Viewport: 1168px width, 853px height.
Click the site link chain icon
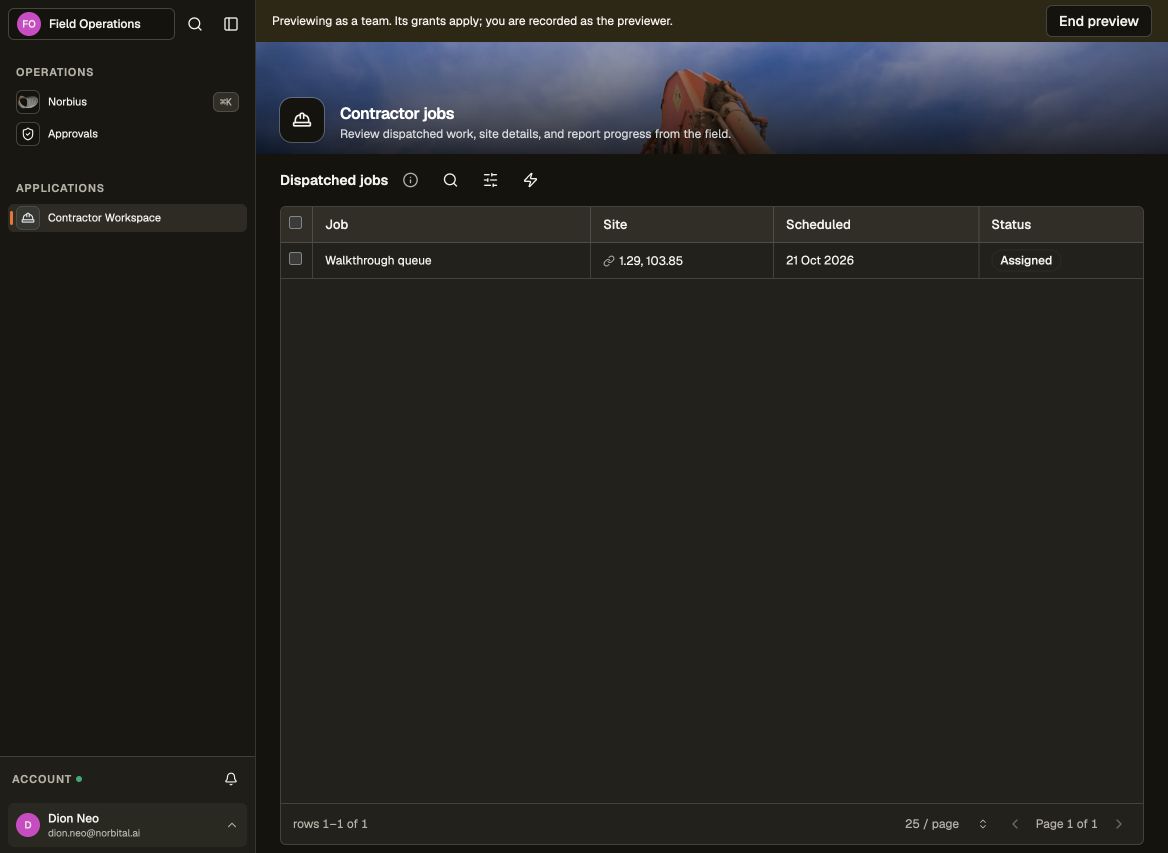pos(609,261)
